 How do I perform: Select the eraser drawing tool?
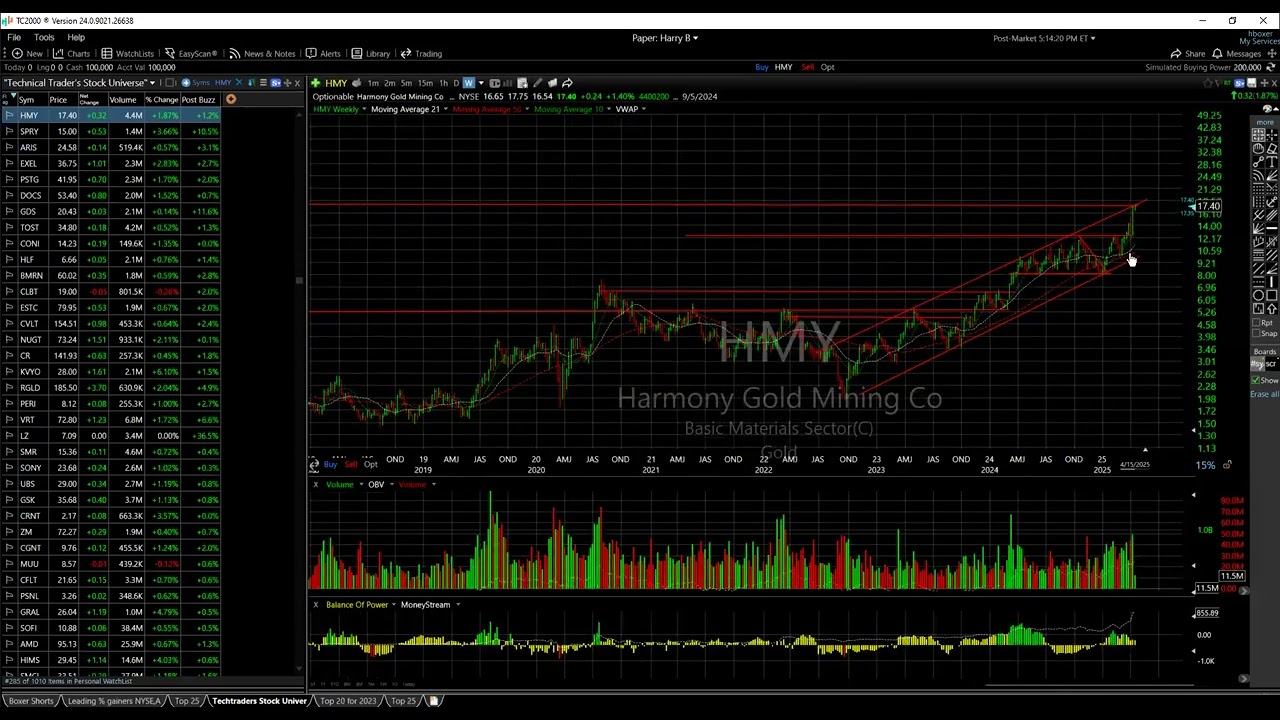1272,148
